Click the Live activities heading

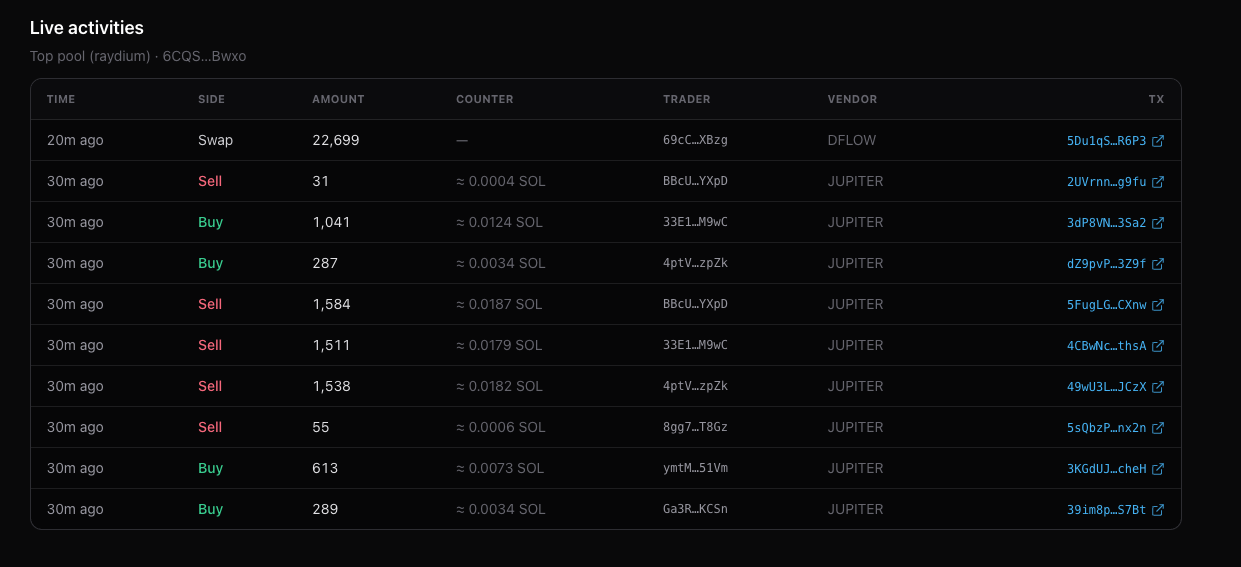tap(87, 28)
